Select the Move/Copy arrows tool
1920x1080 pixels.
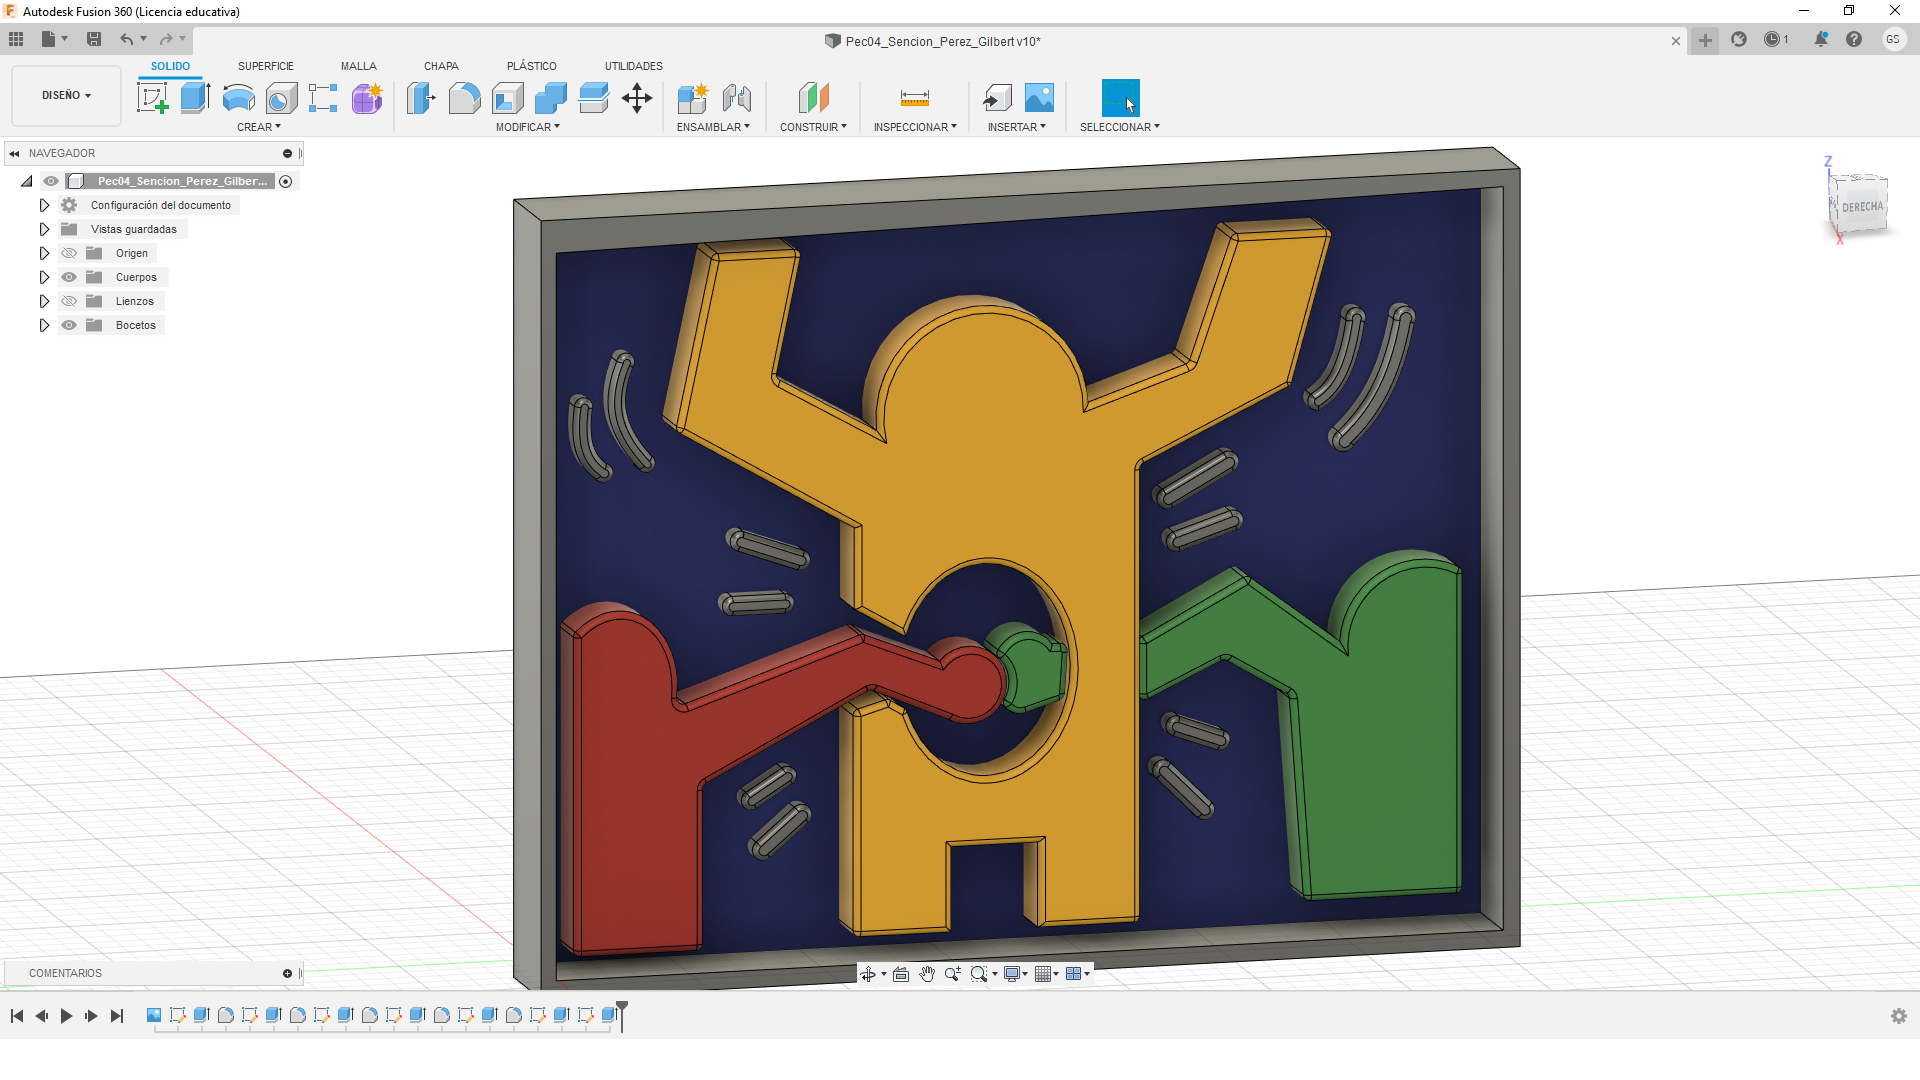click(637, 98)
